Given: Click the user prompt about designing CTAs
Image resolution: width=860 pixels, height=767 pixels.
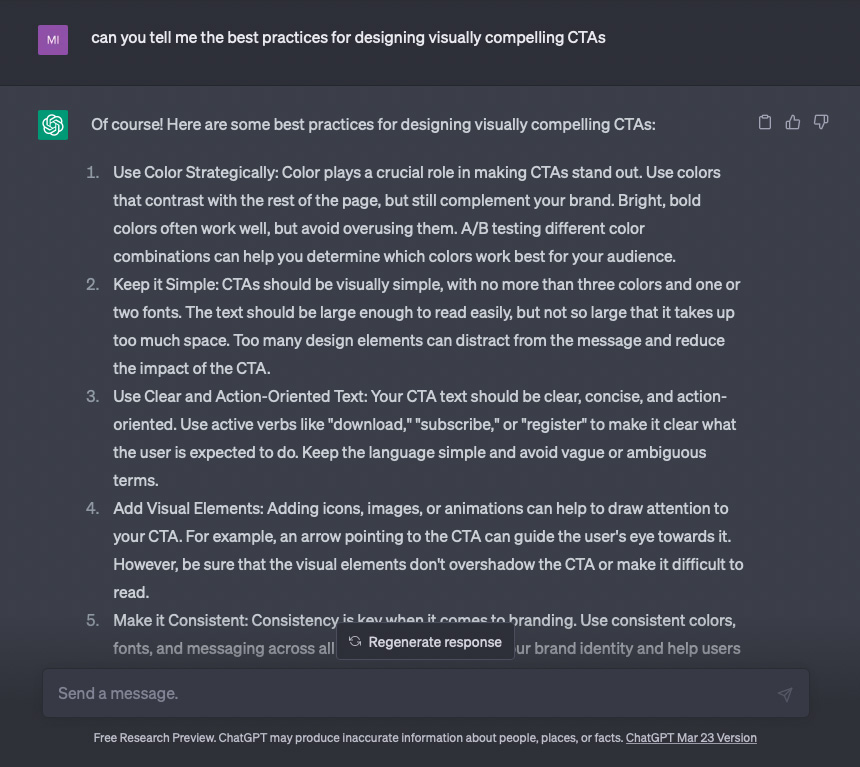Looking at the screenshot, I should pos(348,37).
